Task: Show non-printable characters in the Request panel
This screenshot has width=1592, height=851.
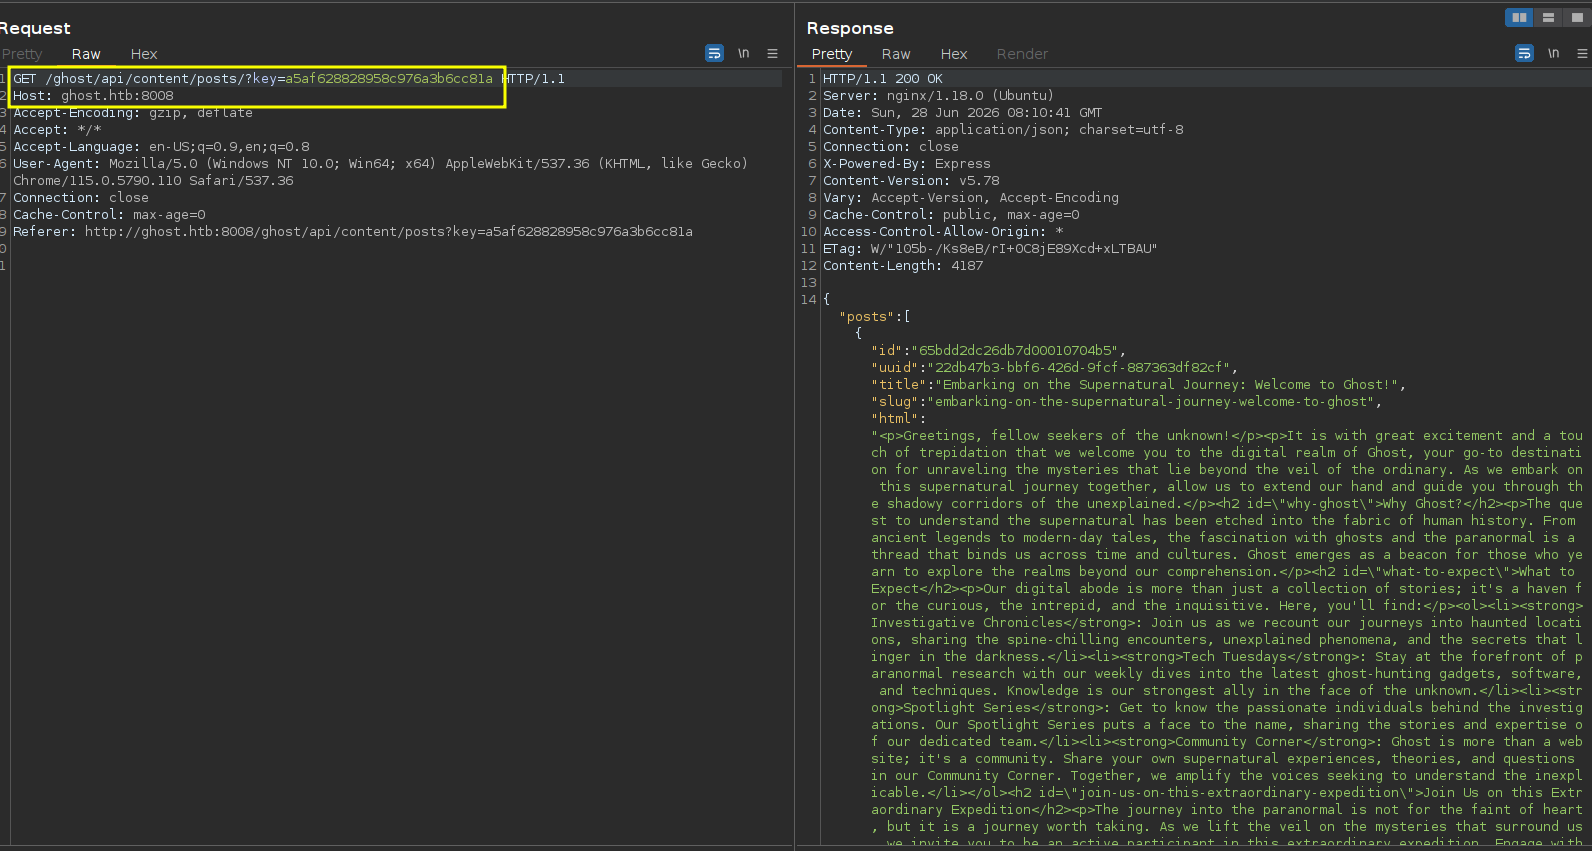Action: coord(743,53)
